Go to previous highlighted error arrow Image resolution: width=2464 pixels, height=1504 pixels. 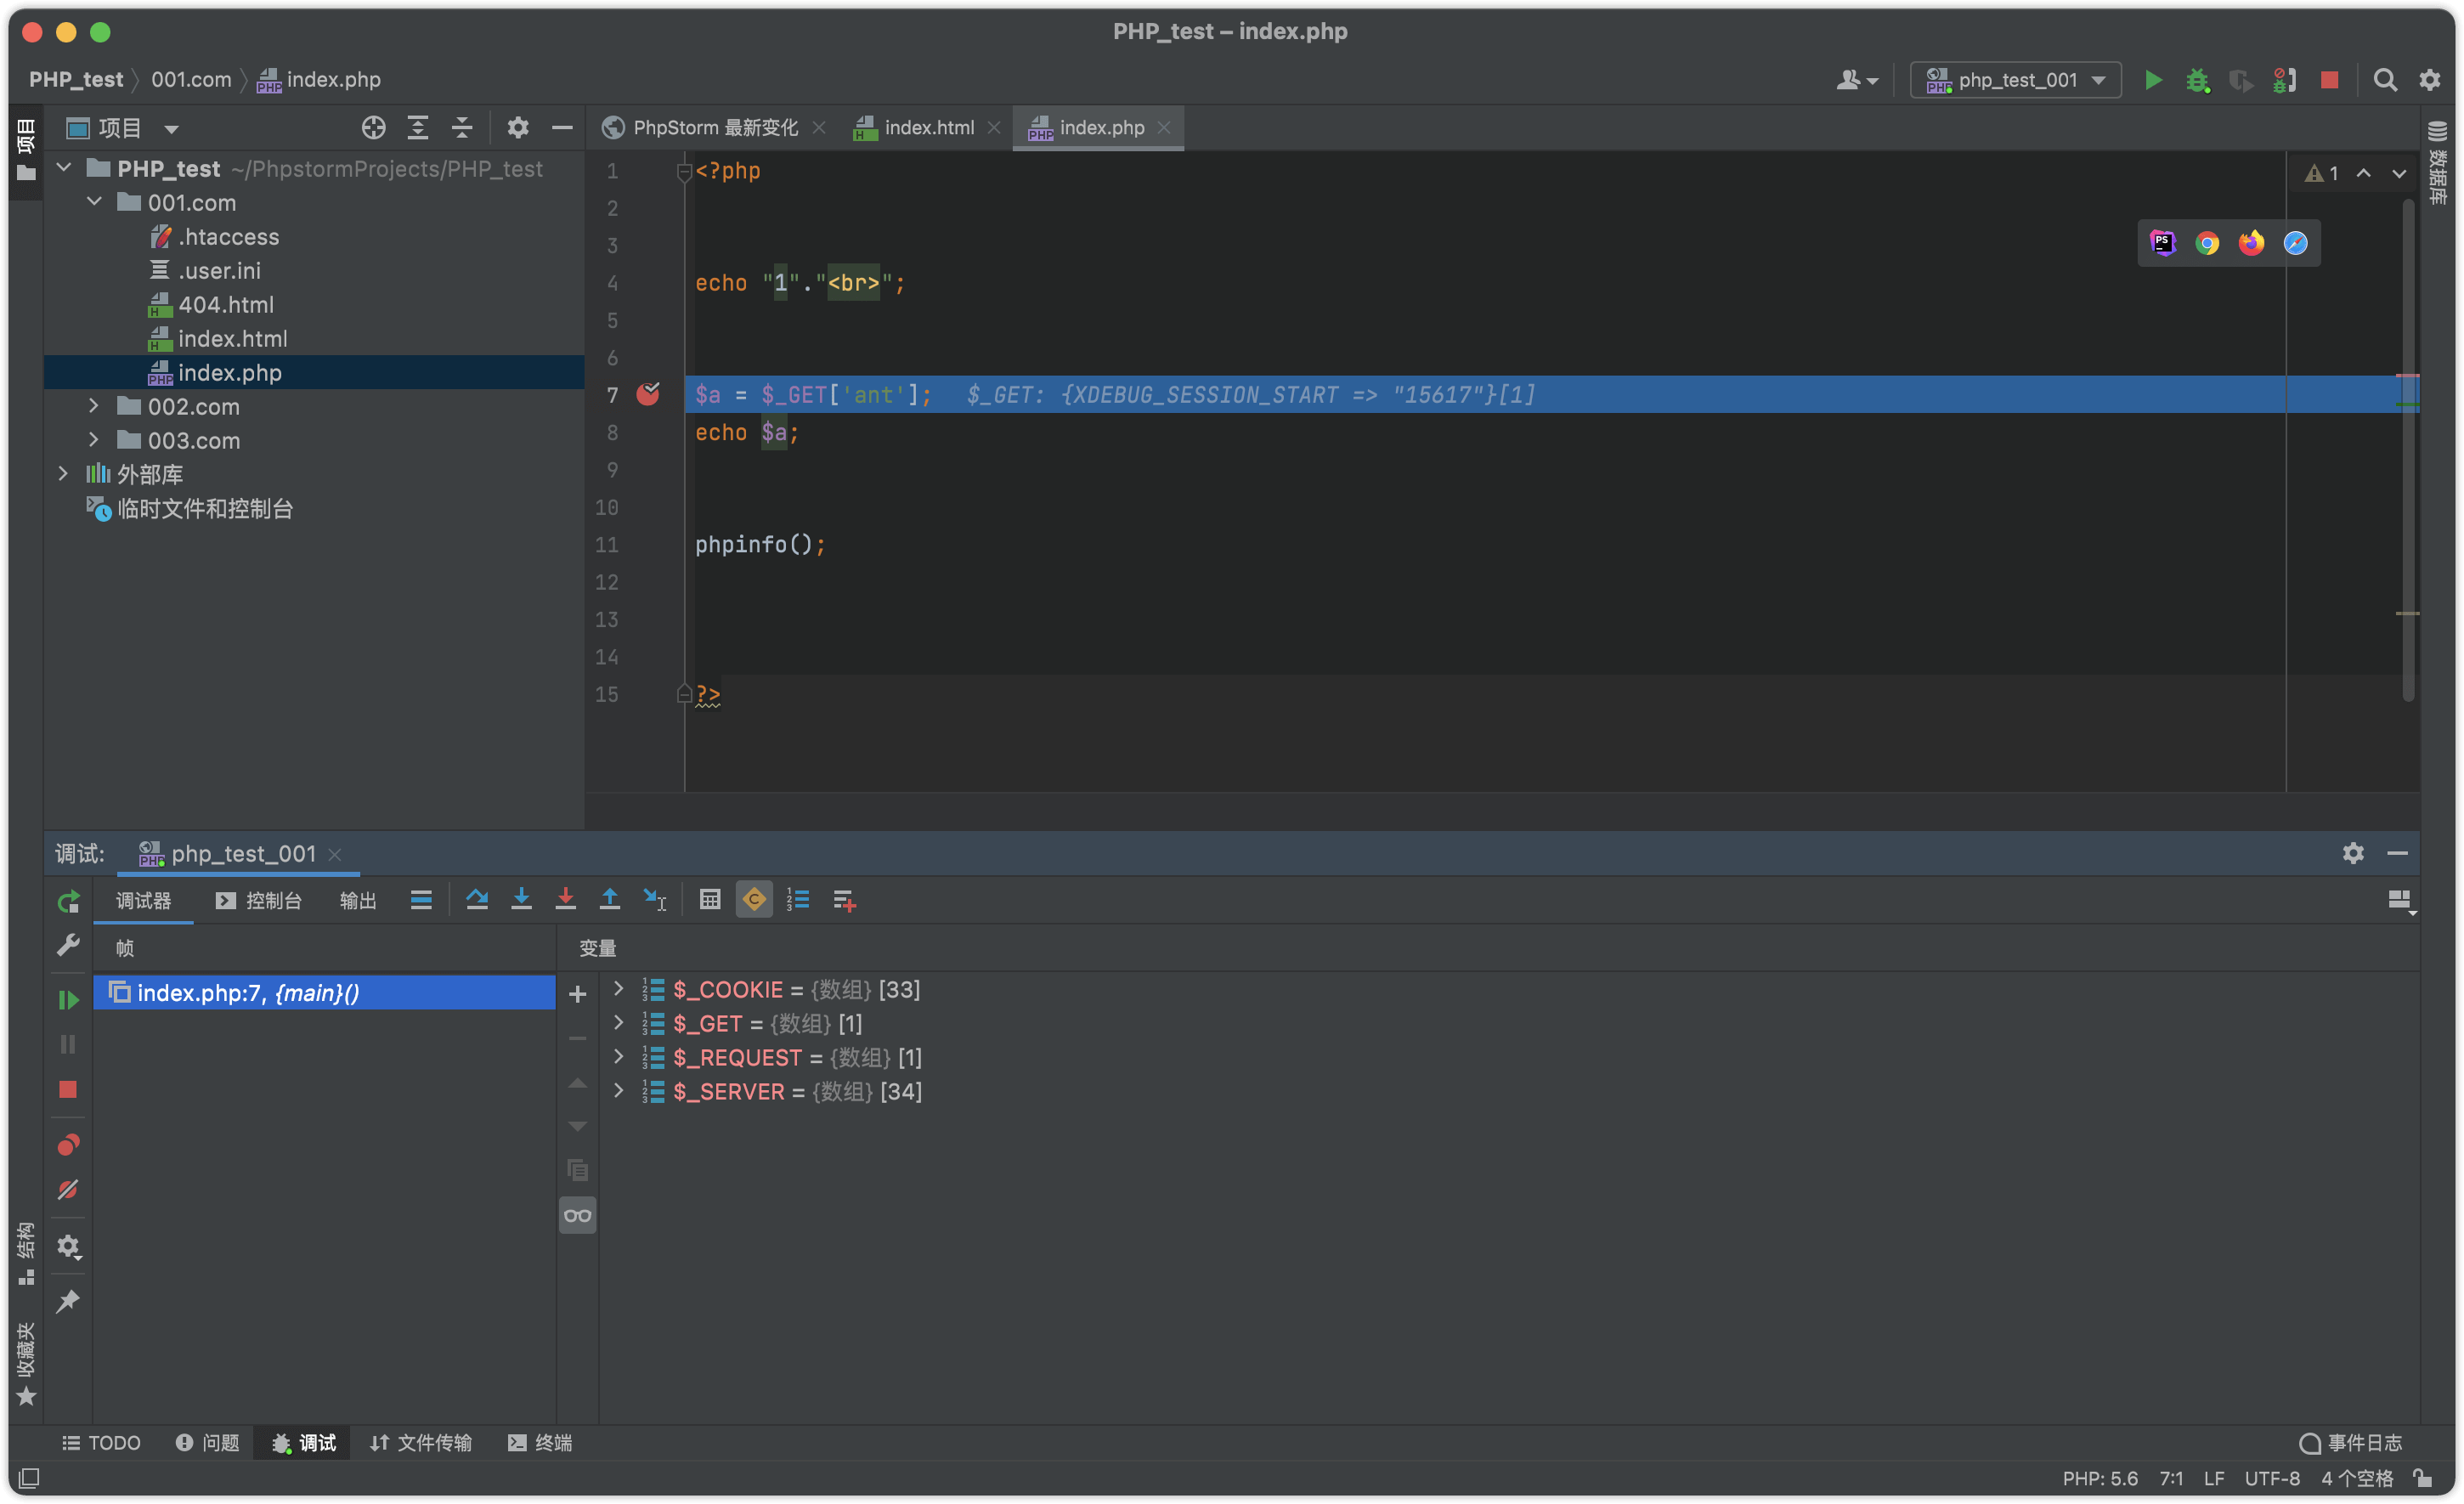coord(2363,173)
